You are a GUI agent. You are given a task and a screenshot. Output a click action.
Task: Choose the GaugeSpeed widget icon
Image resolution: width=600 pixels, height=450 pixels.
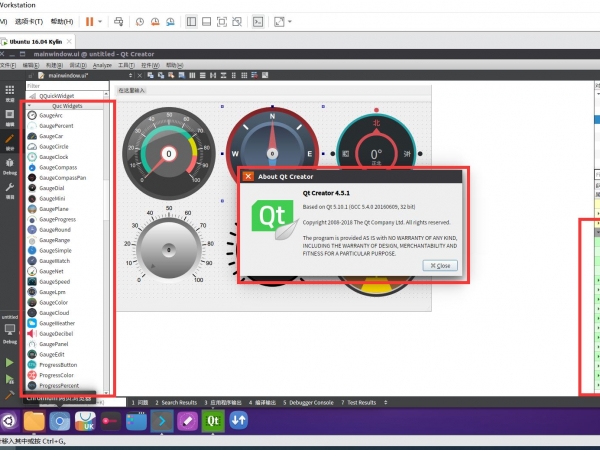32,281
